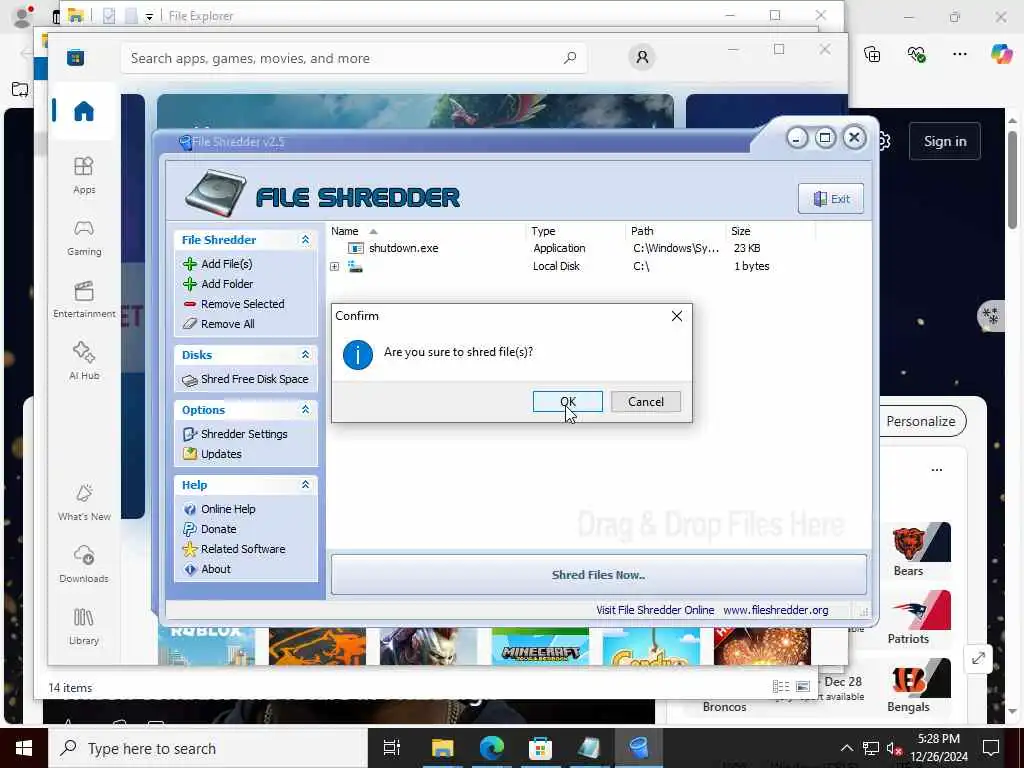
Task: Click Exit in File Shredder
Action: (831, 199)
